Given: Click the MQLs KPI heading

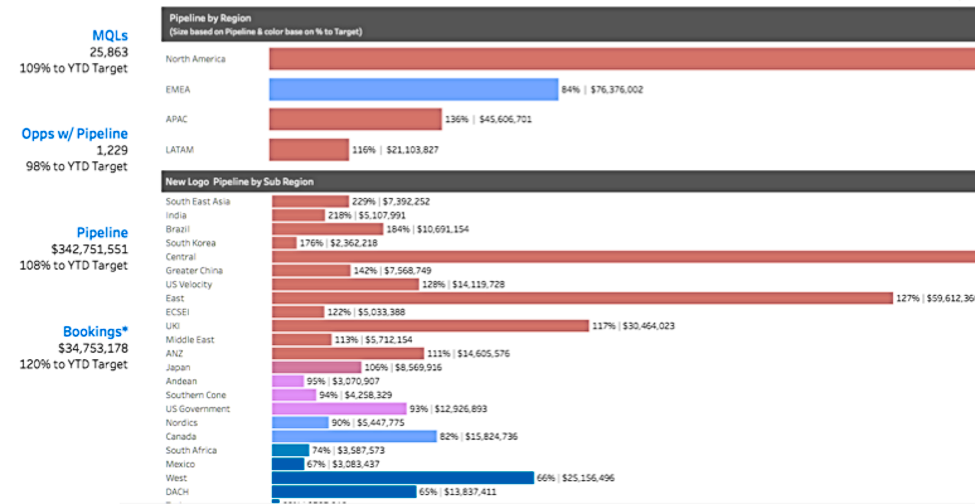Looking at the screenshot, I should click(108, 37).
